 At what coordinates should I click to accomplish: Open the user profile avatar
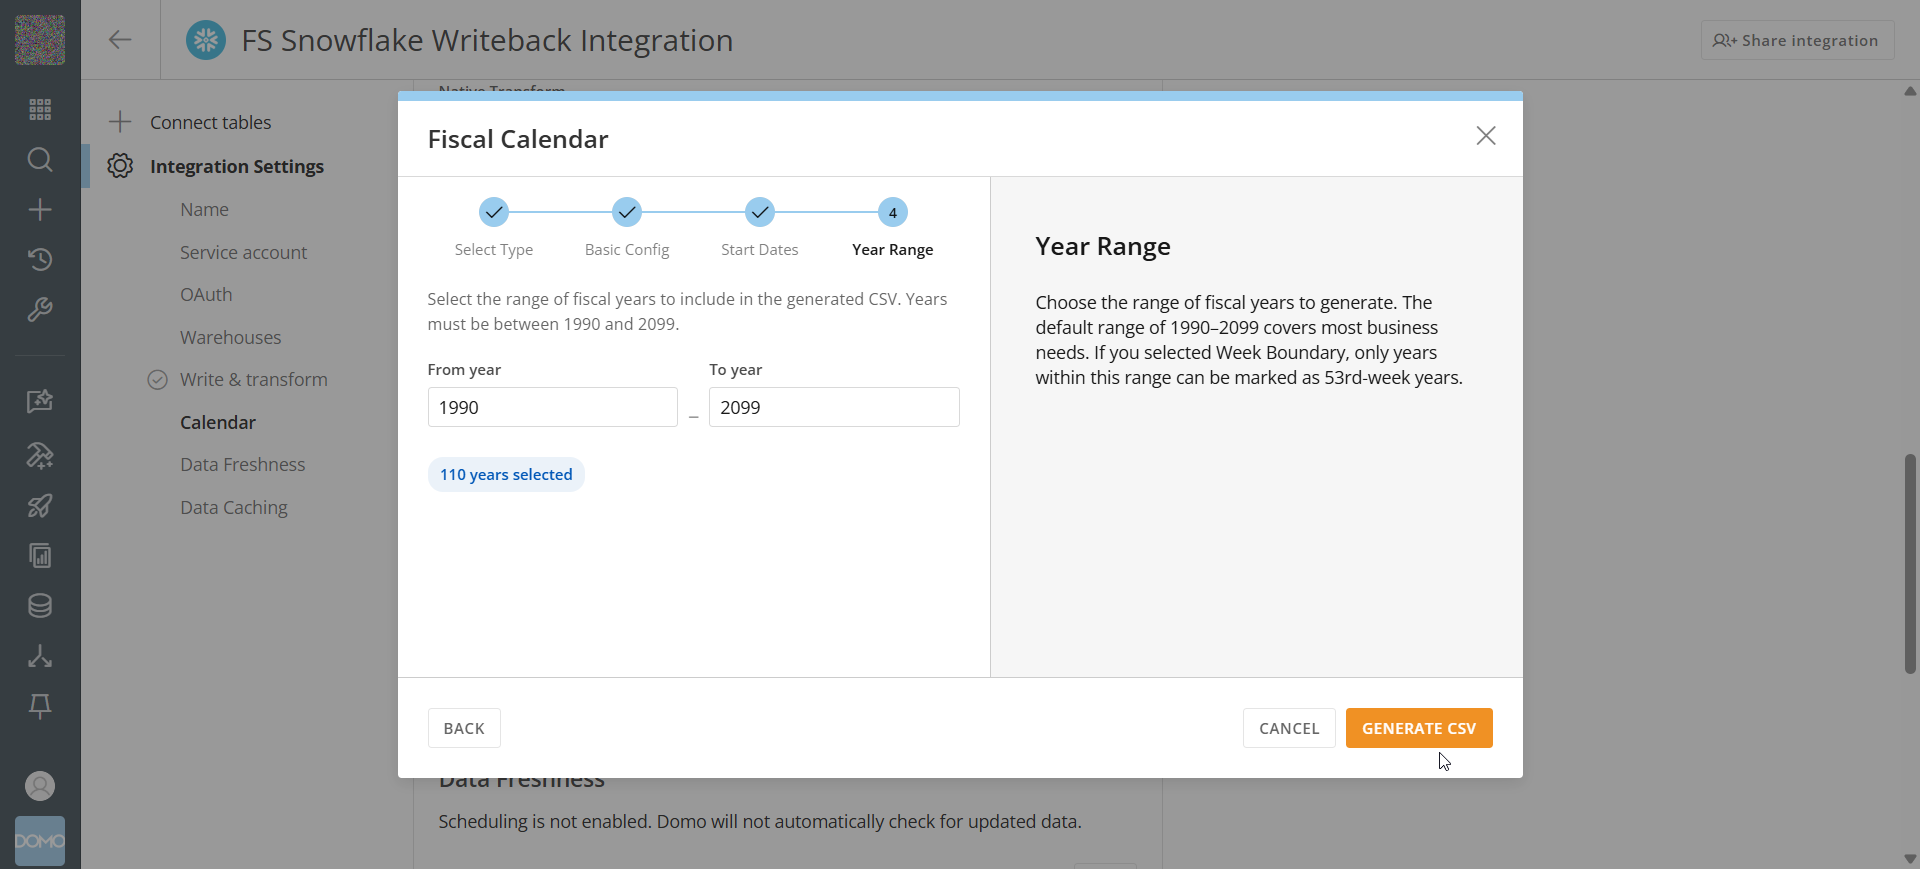[40, 786]
